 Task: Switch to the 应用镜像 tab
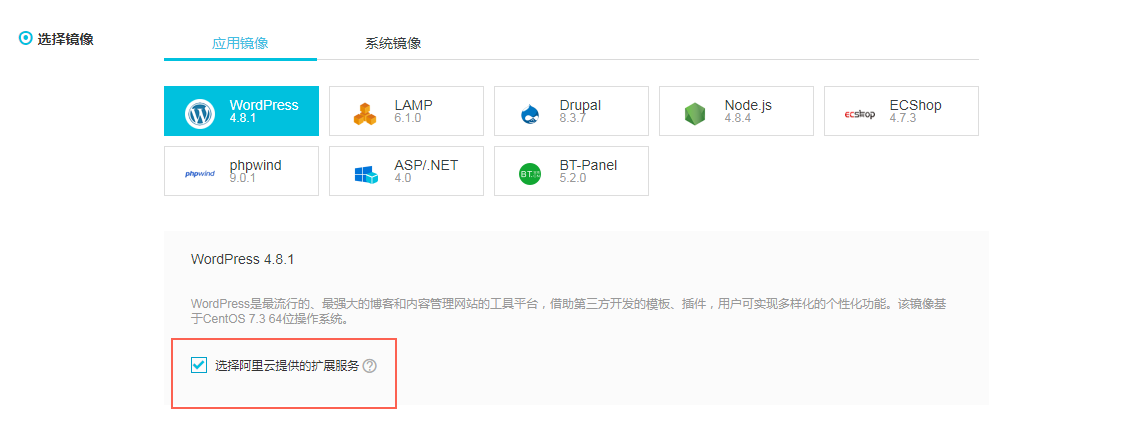click(x=240, y=43)
